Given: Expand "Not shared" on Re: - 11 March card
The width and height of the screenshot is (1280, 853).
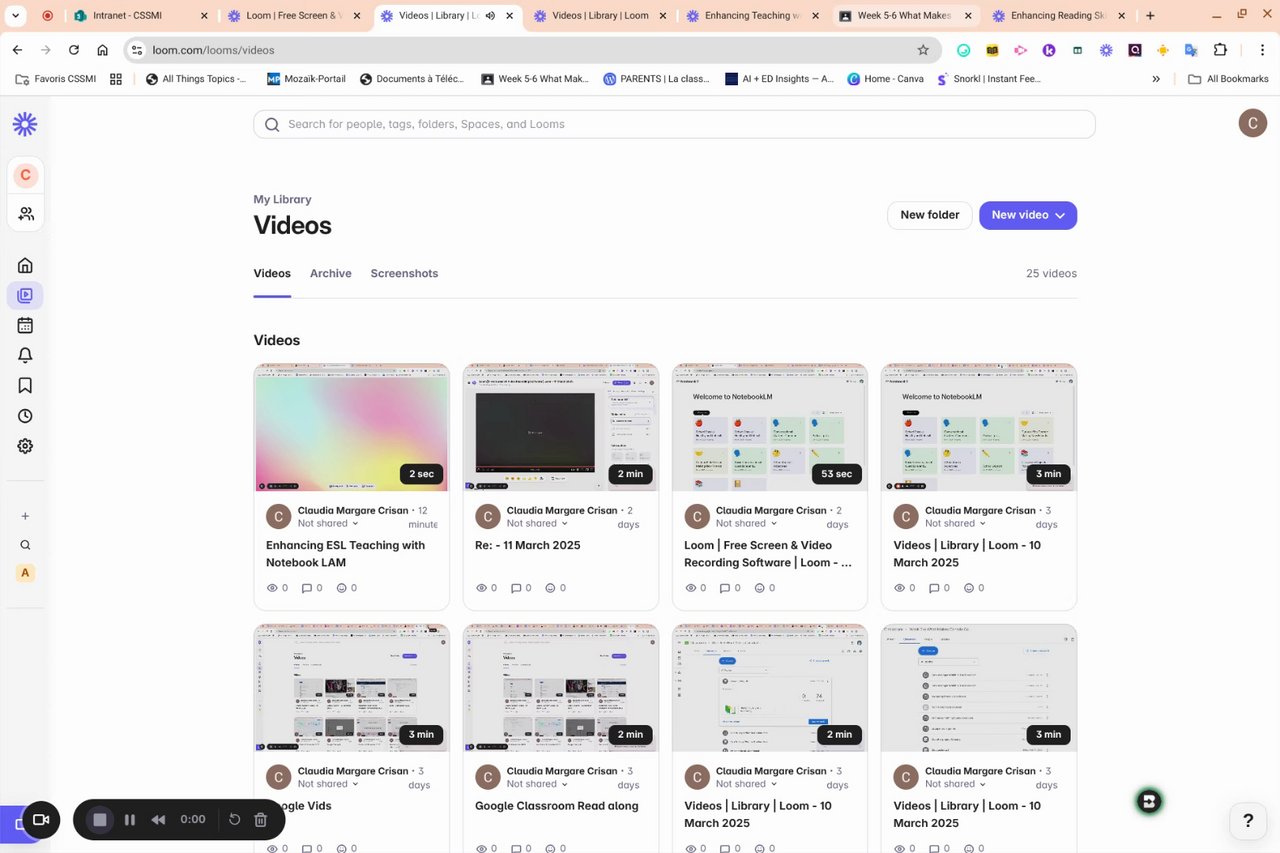Looking at the screenshot, I should click(x=537, y=523).
